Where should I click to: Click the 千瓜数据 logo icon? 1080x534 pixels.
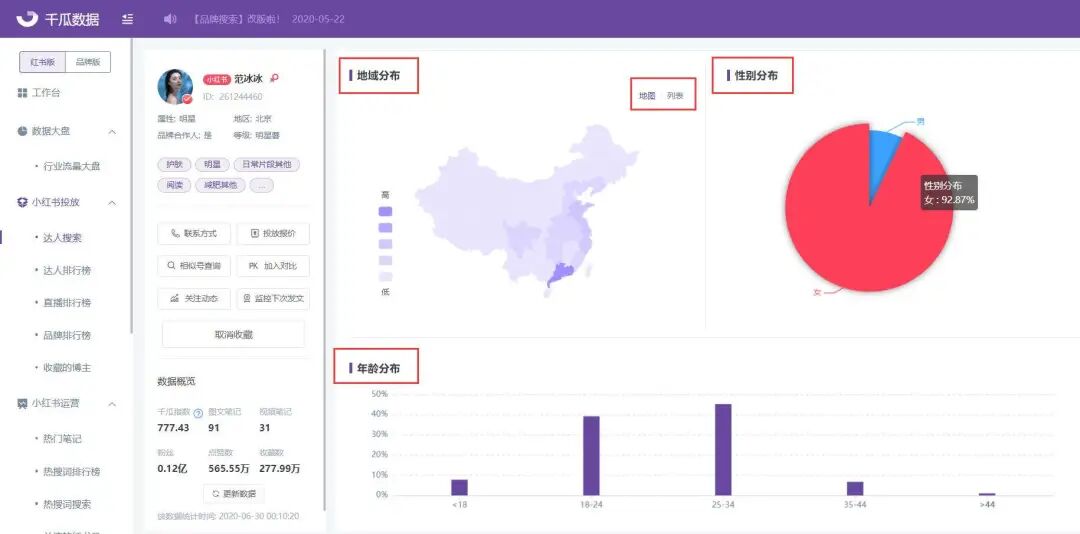pos(28,19)
